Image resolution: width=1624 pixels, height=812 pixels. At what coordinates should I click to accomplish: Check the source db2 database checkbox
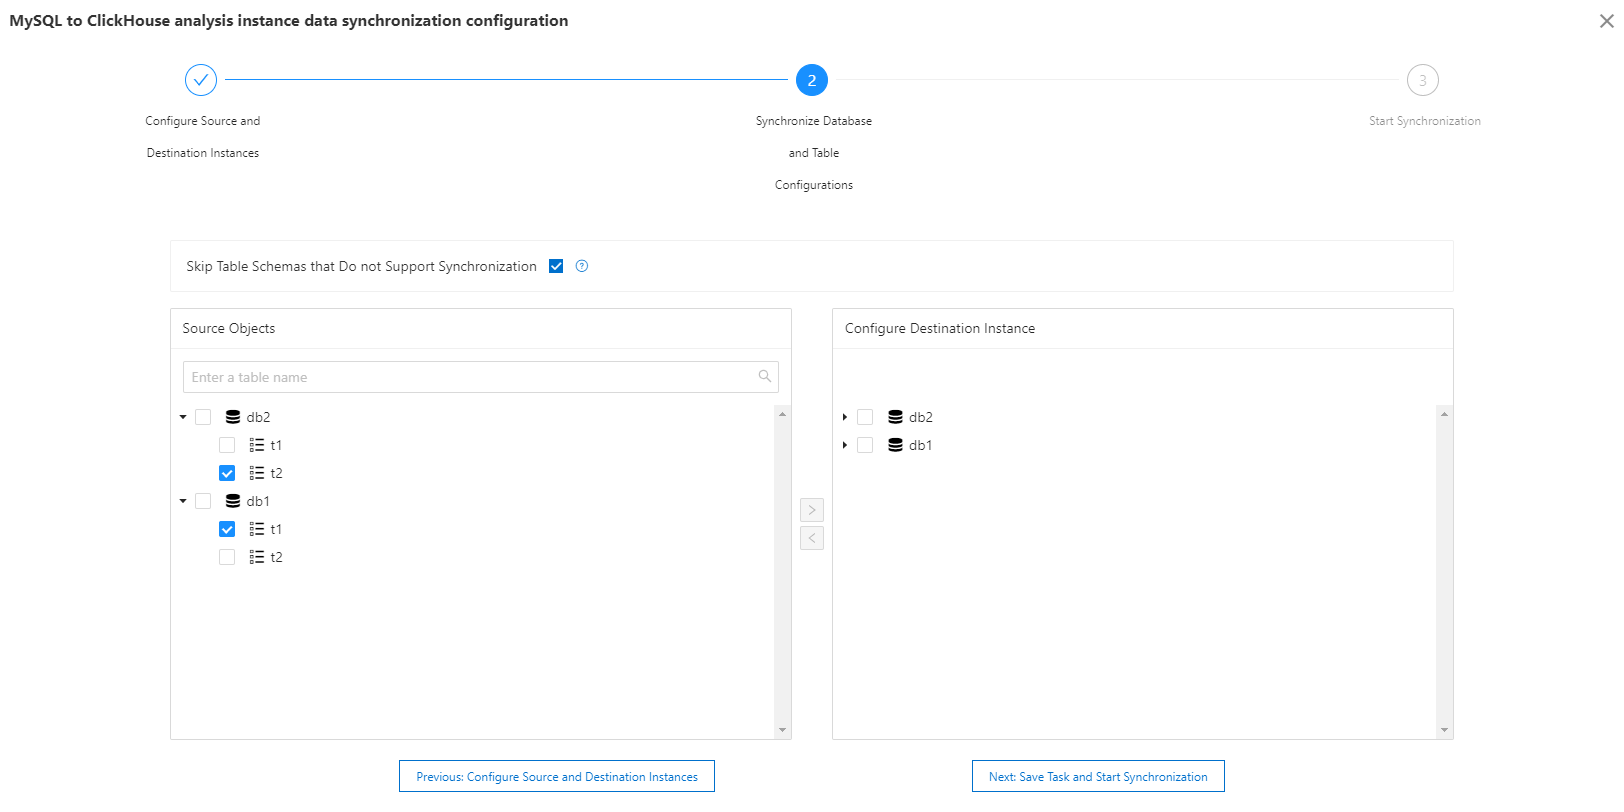pyautogui.click(x=203, y=417)
